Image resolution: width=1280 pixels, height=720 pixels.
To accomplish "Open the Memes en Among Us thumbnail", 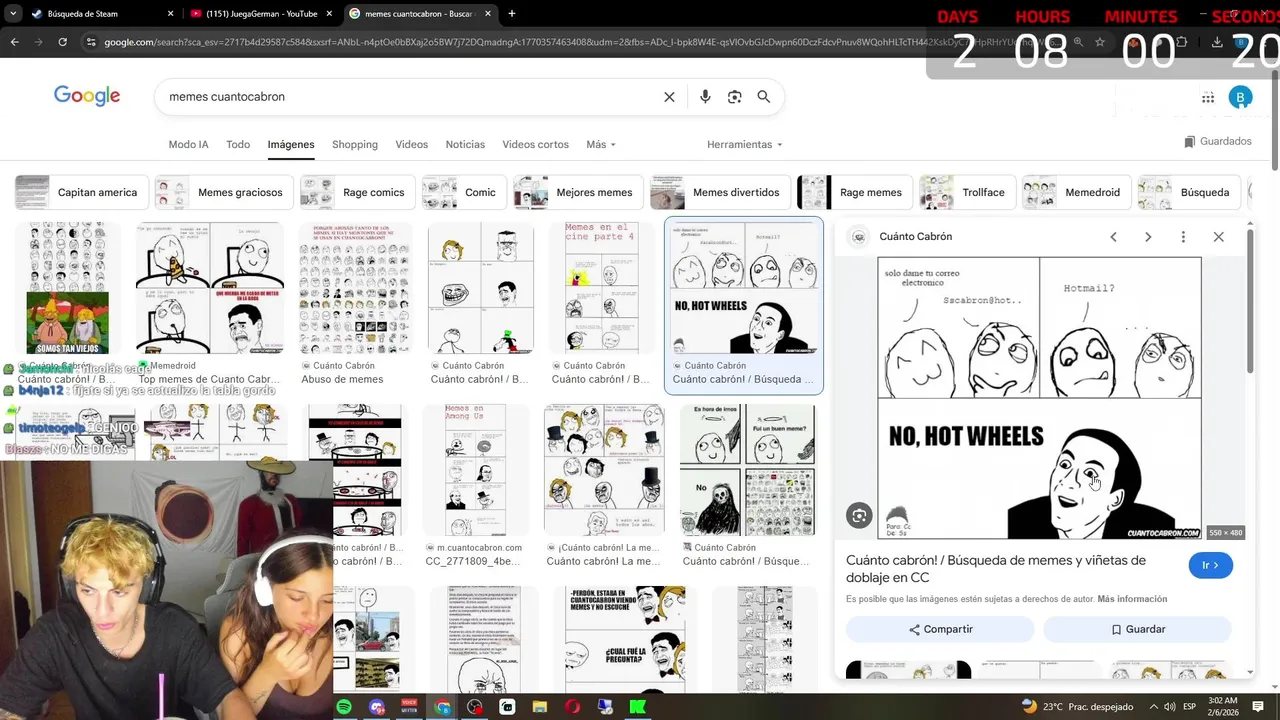I will click(x=474, y=470).
